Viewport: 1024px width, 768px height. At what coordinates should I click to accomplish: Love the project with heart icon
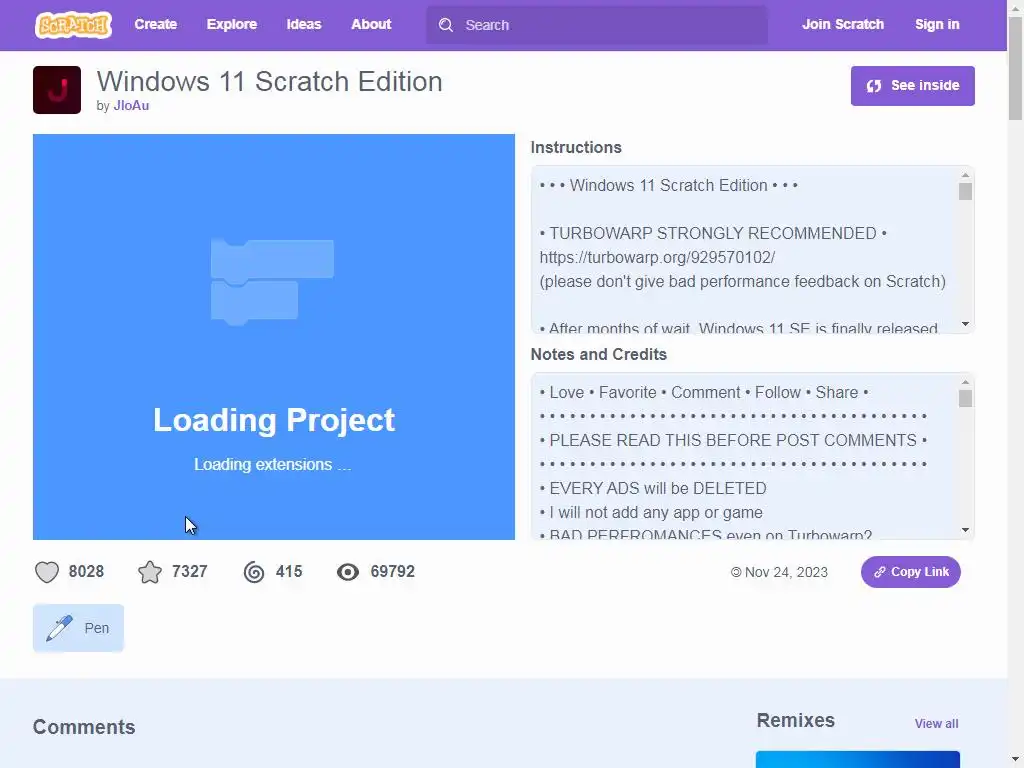tap(46, 572)
